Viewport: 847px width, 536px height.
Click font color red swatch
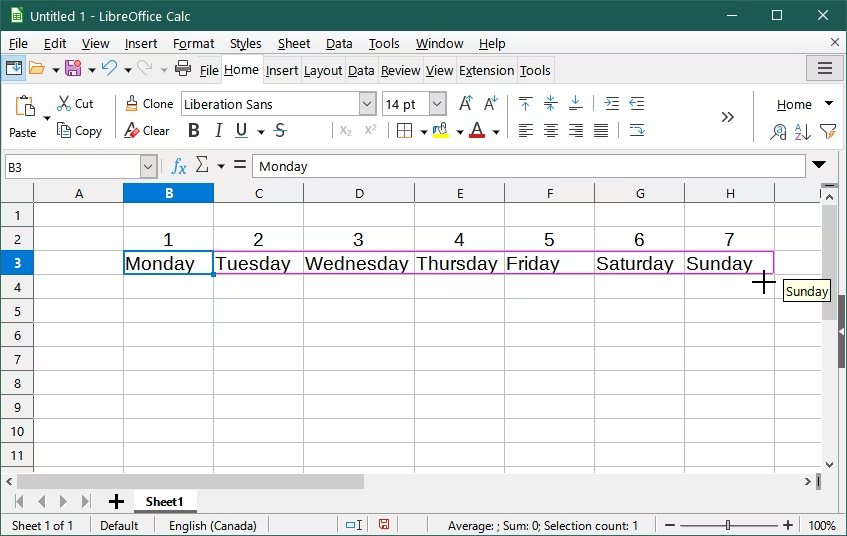pos(477,130)
